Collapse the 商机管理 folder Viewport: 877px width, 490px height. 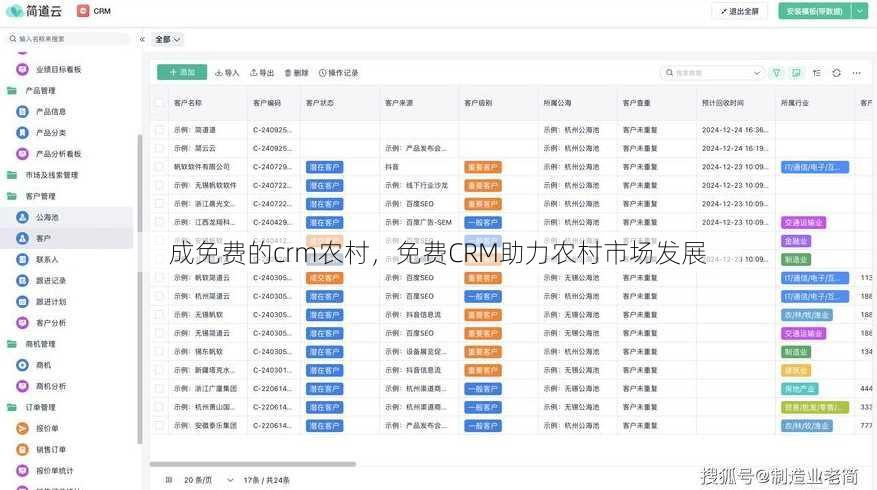pyautogui.click(x=12, y=344)
